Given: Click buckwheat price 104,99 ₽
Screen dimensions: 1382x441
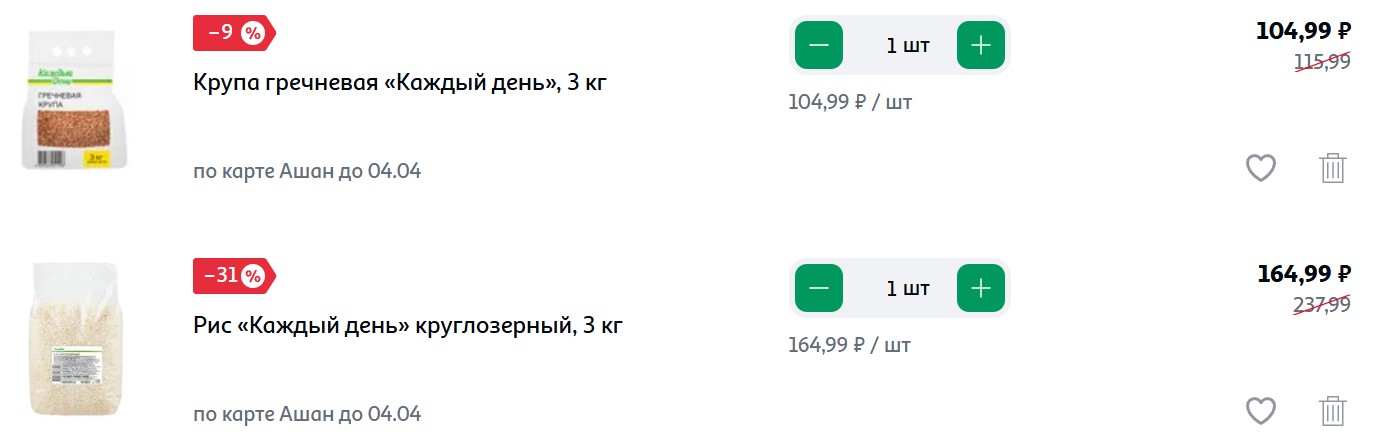Looking at the screenshot, I should (1304, 31).
